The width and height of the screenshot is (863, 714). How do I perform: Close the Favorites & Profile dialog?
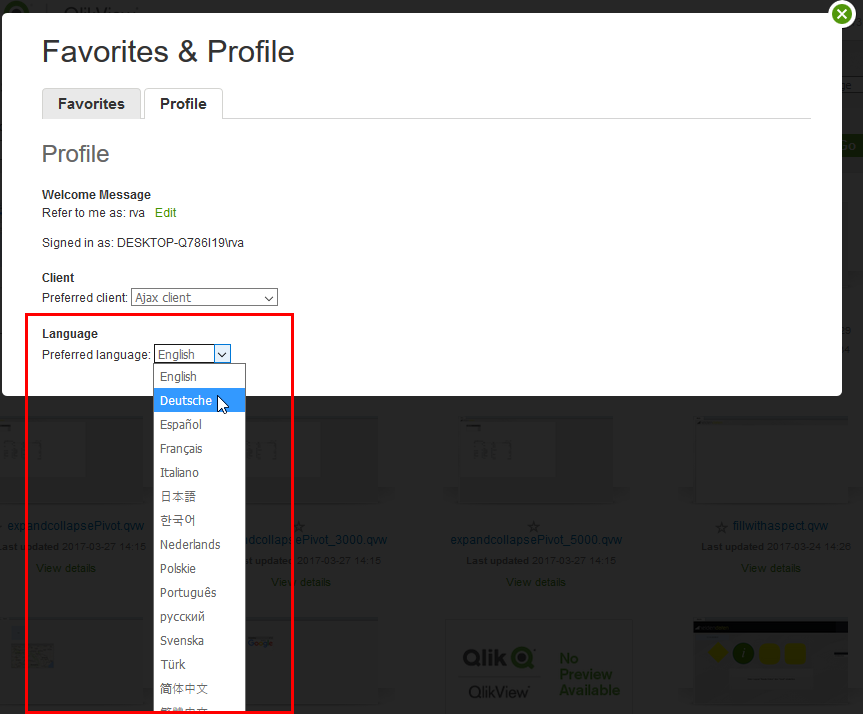[x=842, y=14]
